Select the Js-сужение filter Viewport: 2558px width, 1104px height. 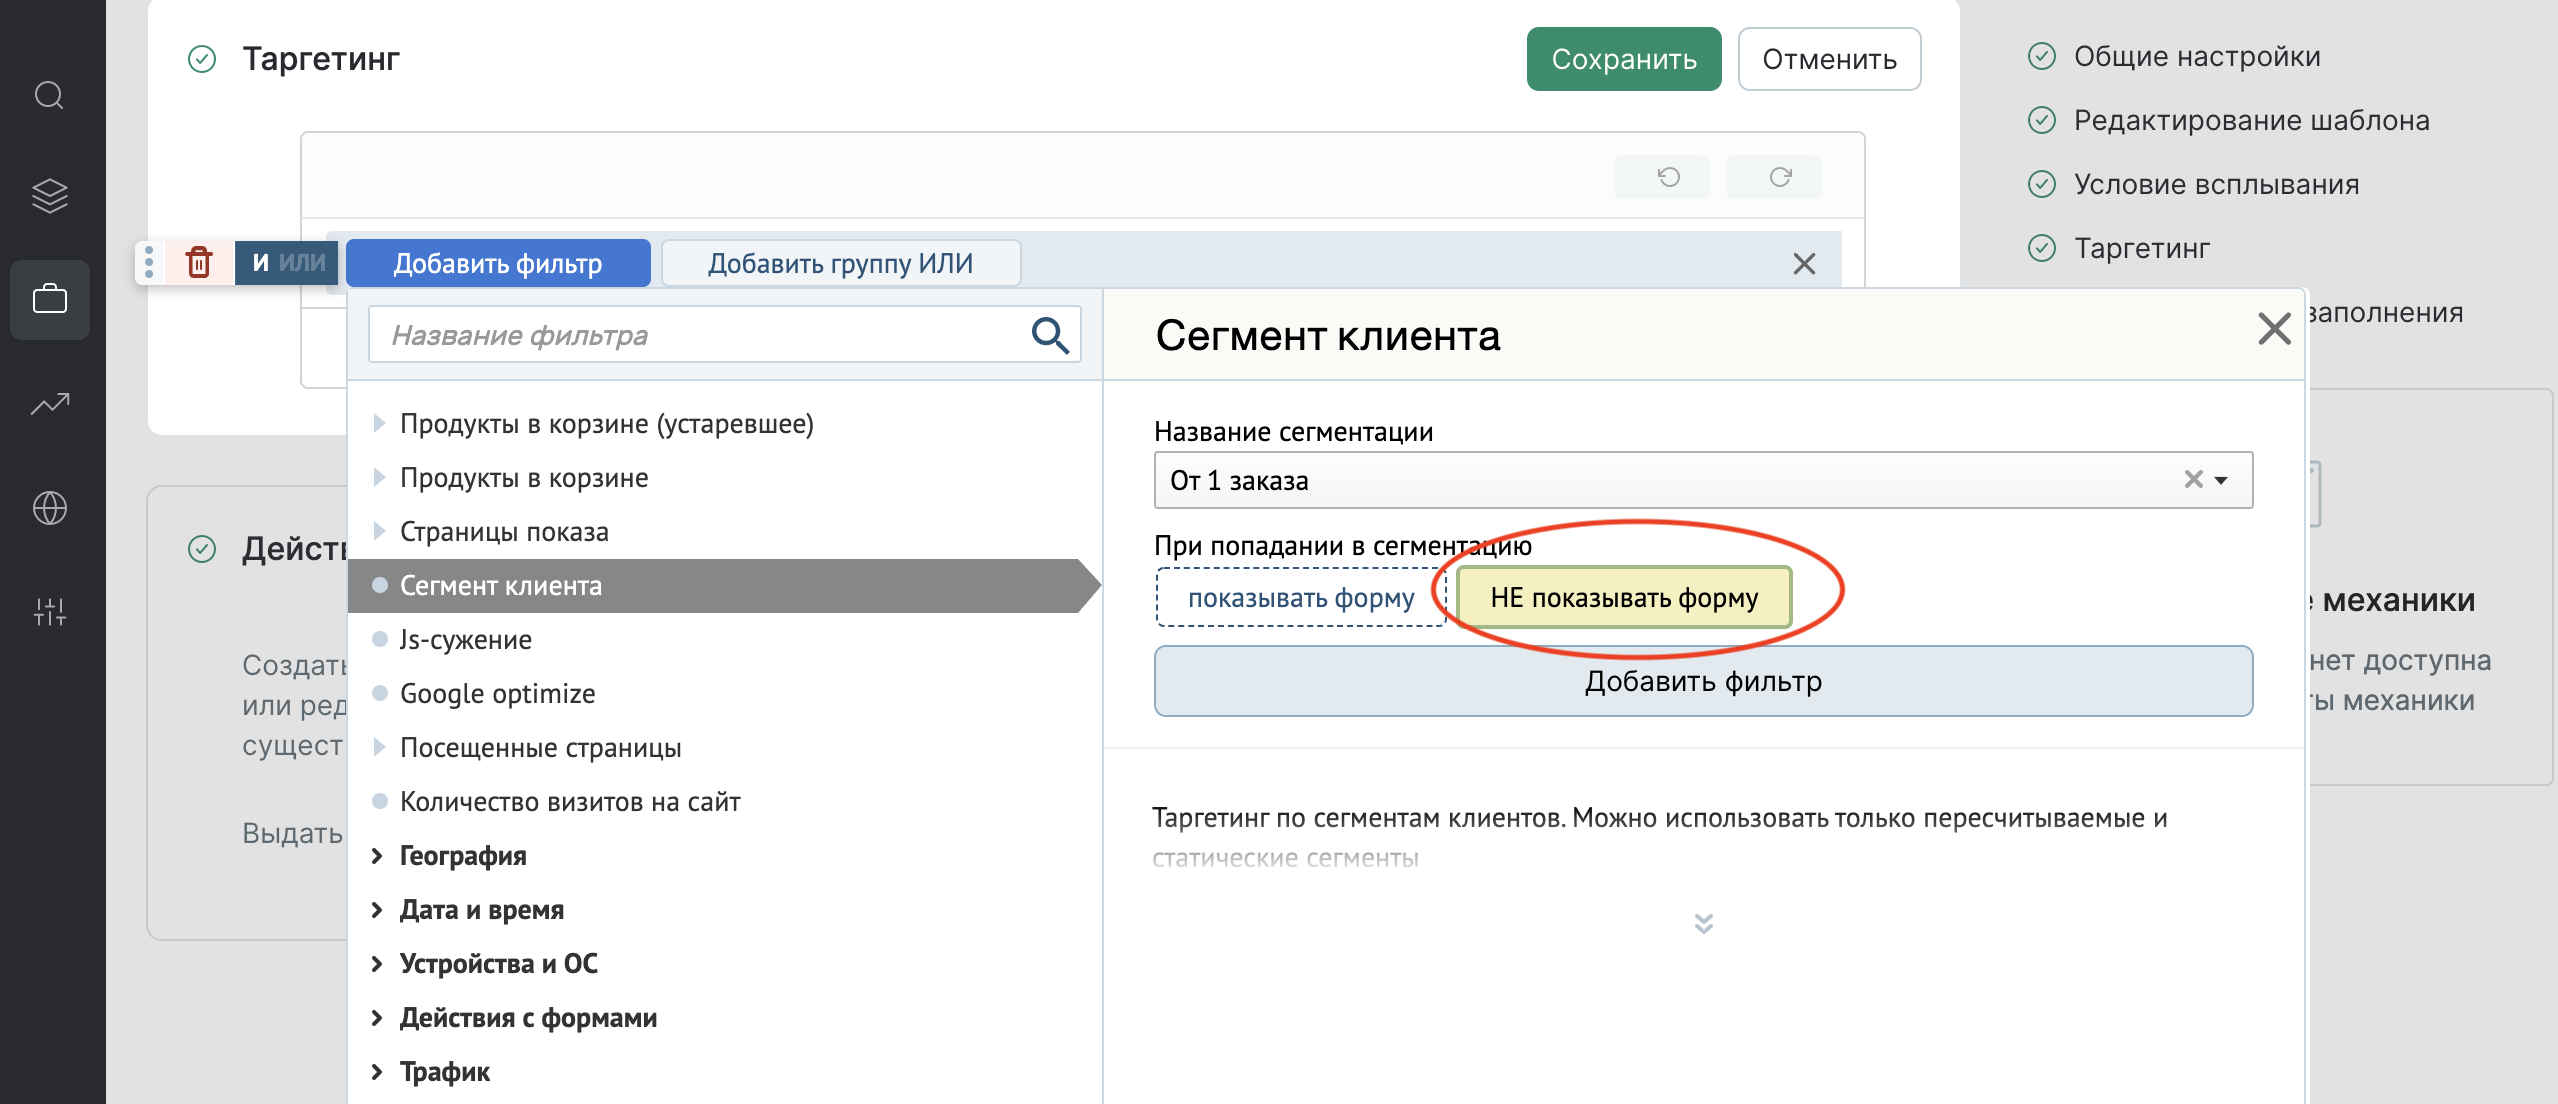pos(466,640)
